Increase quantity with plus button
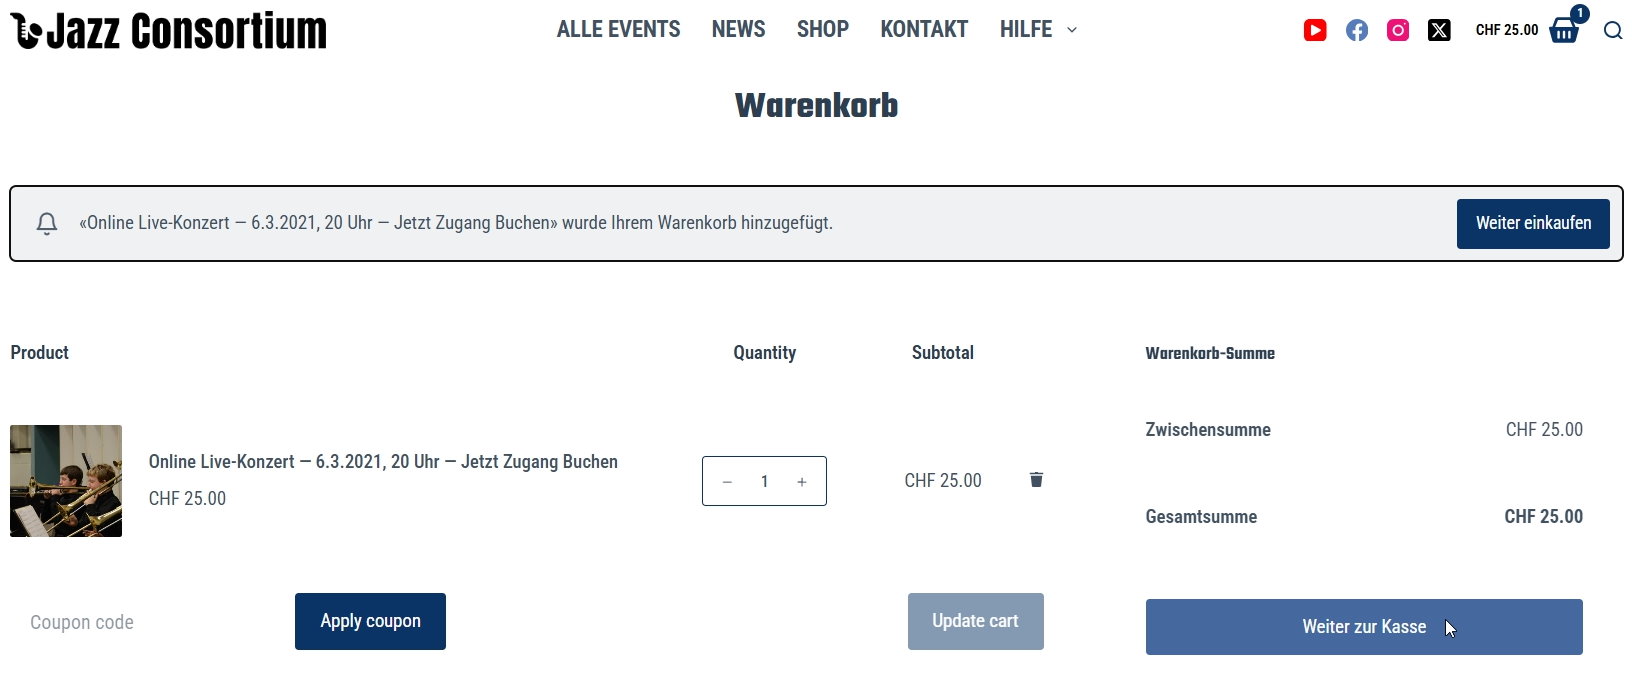Viewport: 1632px width, 680px height. pos(802,482)
